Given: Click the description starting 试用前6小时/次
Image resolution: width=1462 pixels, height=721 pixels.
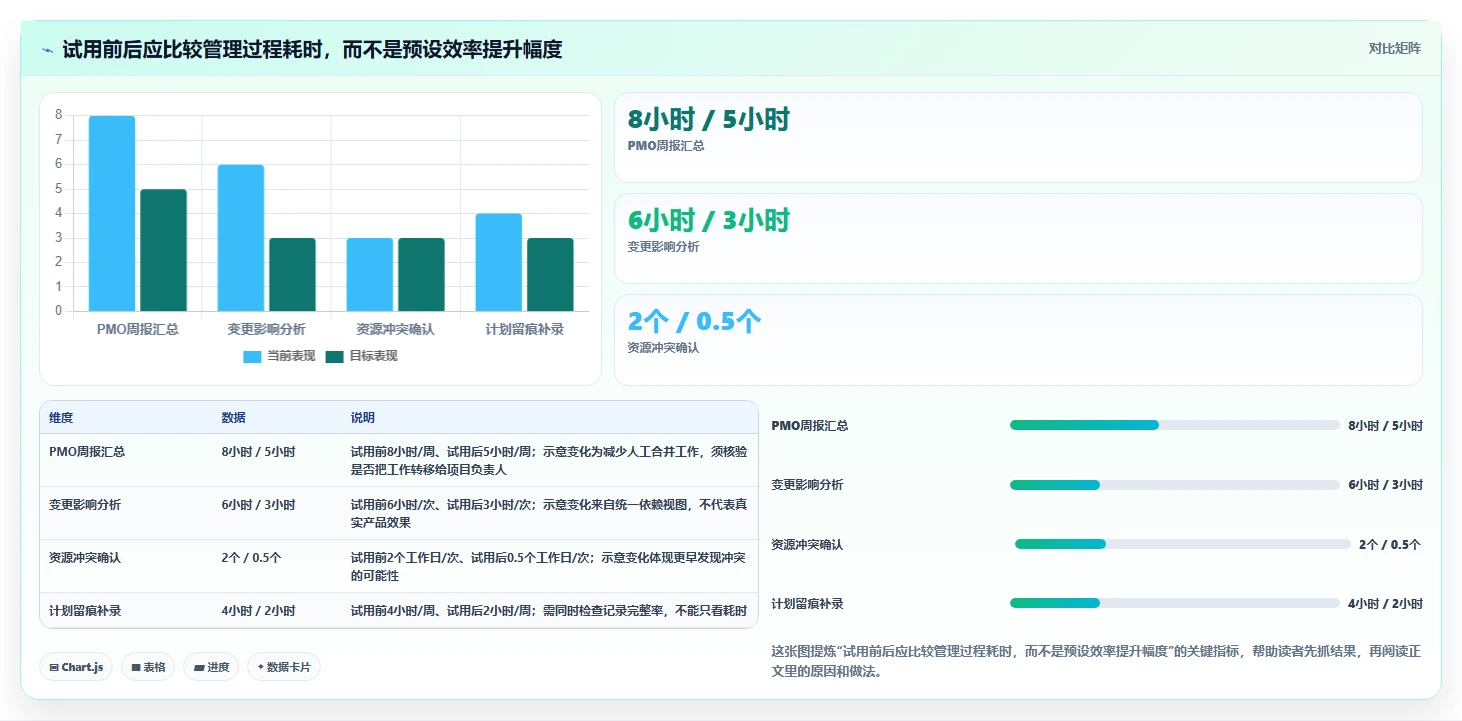Looking at the screenshot, I should pyautogui.click(x=549, y=514).
